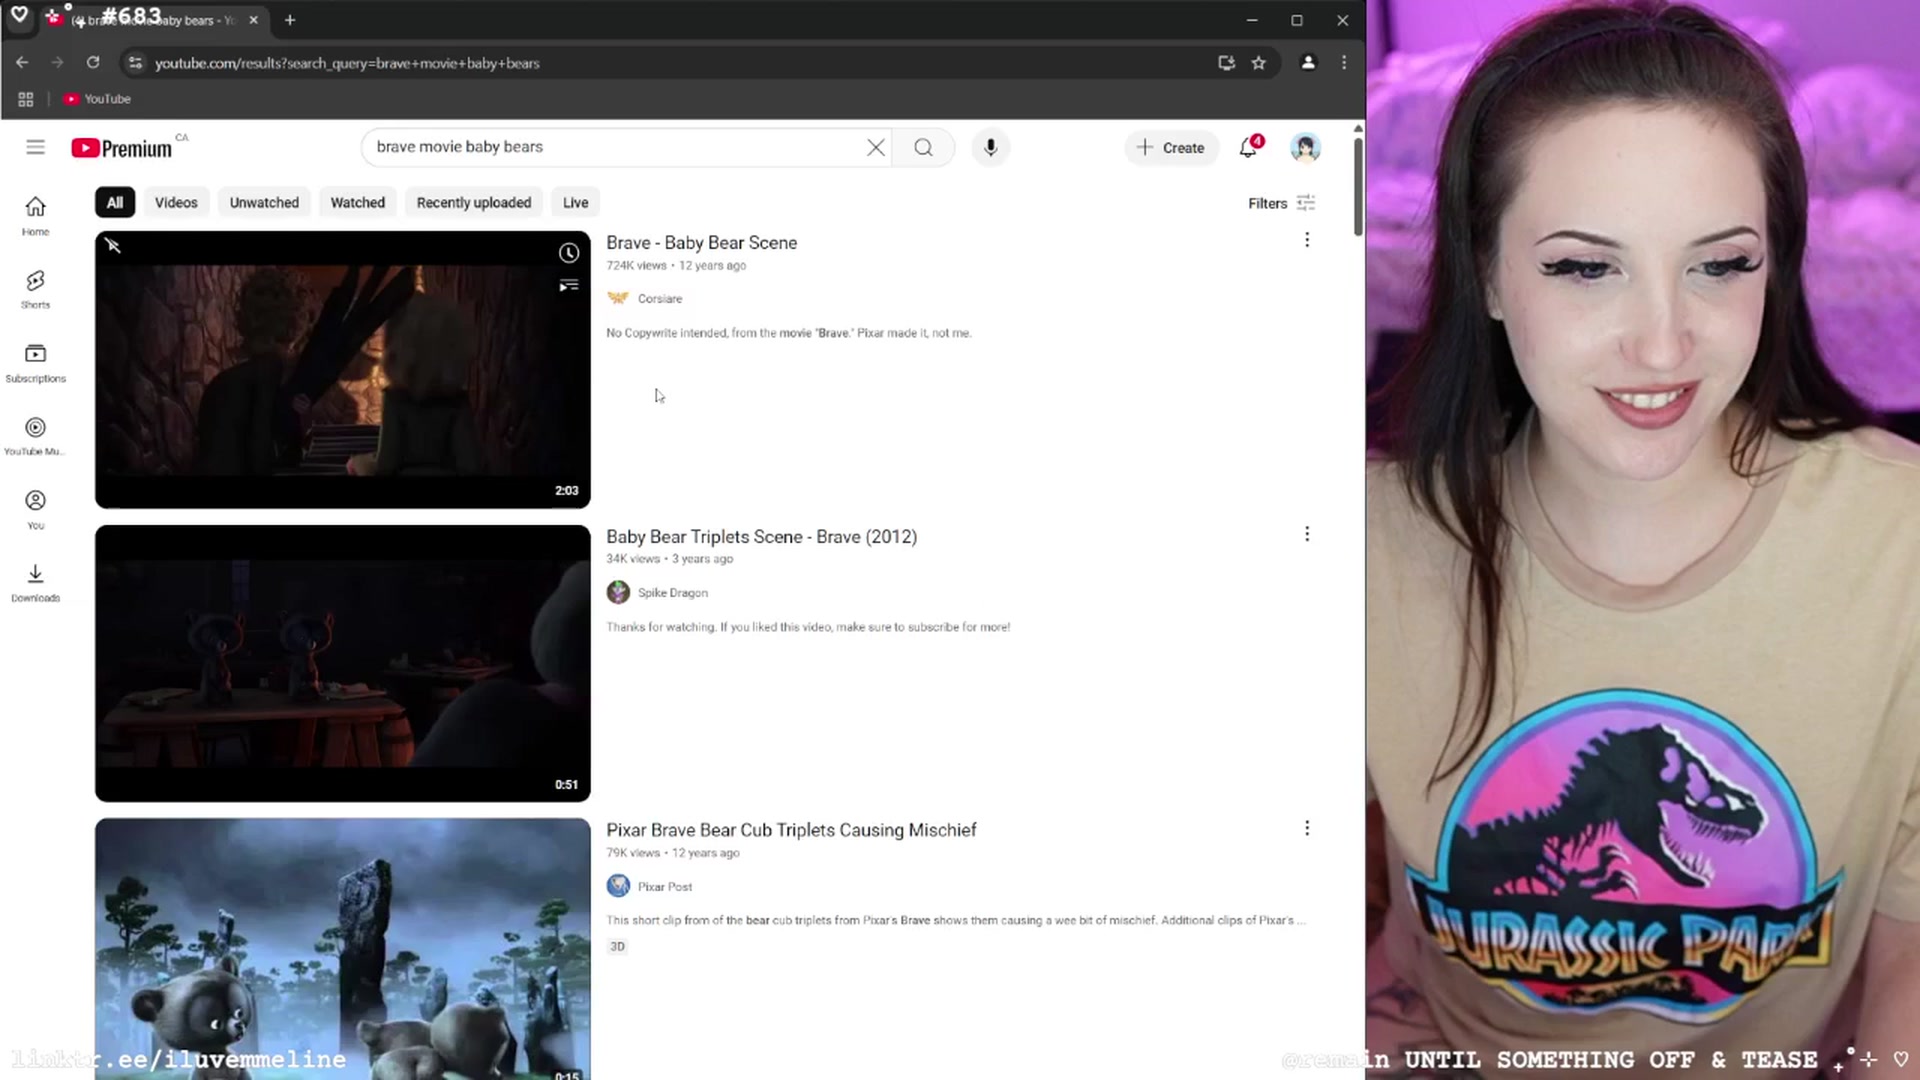Select the All filter chip
The image size is (1920, 1080).
pos(115,203)
